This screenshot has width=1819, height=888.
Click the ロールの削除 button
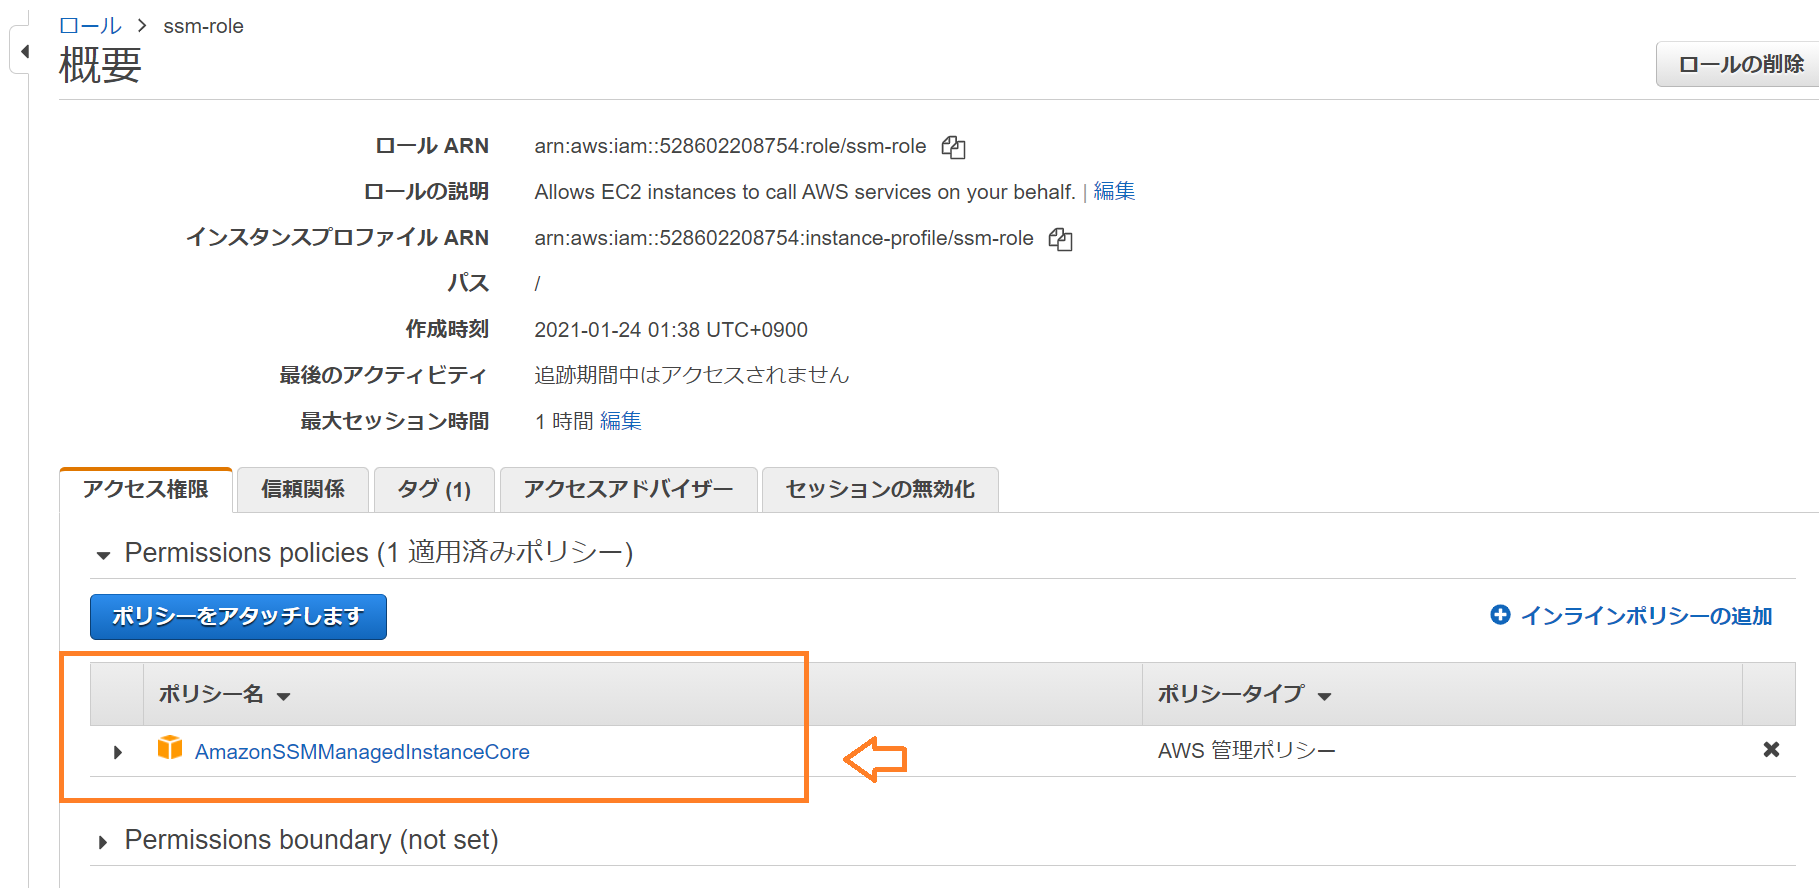pos(1740,64)
